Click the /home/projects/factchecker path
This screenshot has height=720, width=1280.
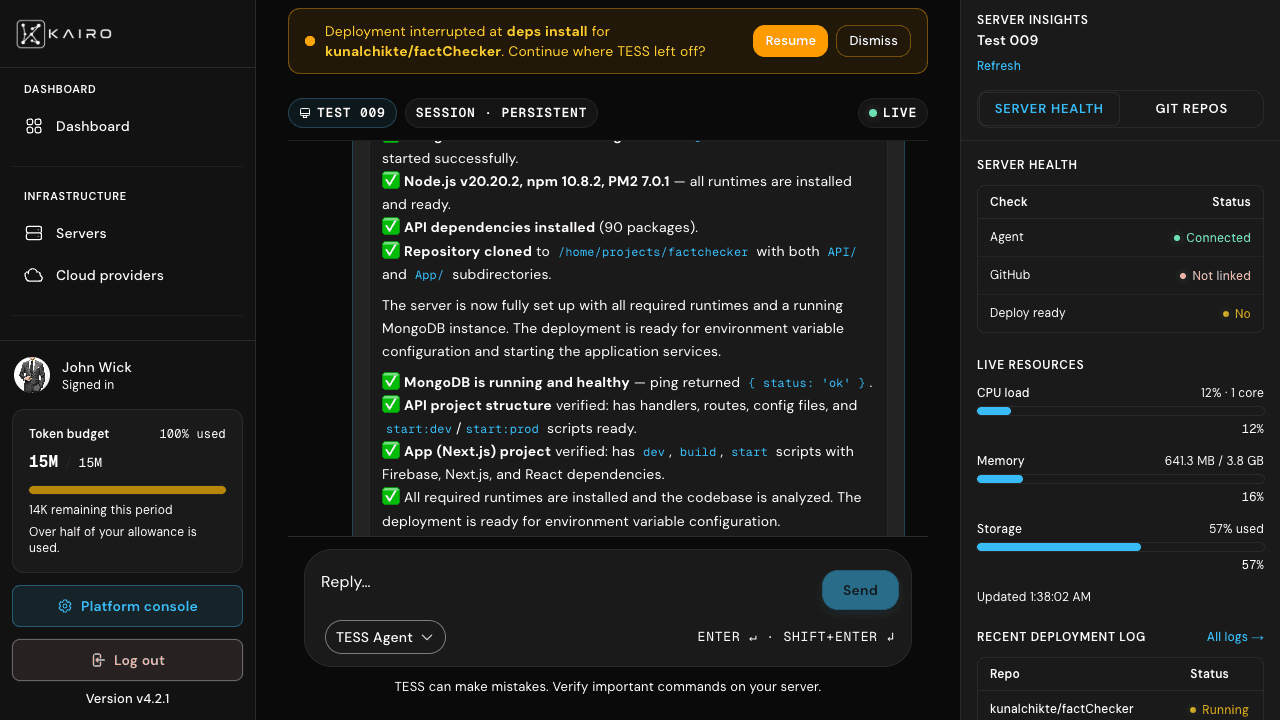pos(653,252)
